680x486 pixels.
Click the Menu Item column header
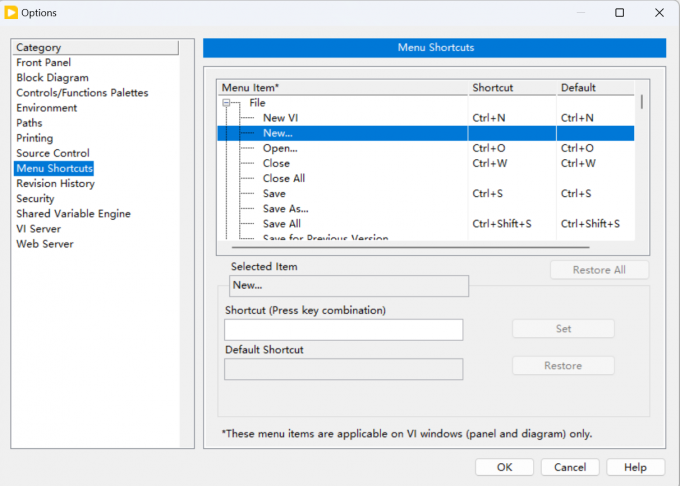(x=343, y=88)
